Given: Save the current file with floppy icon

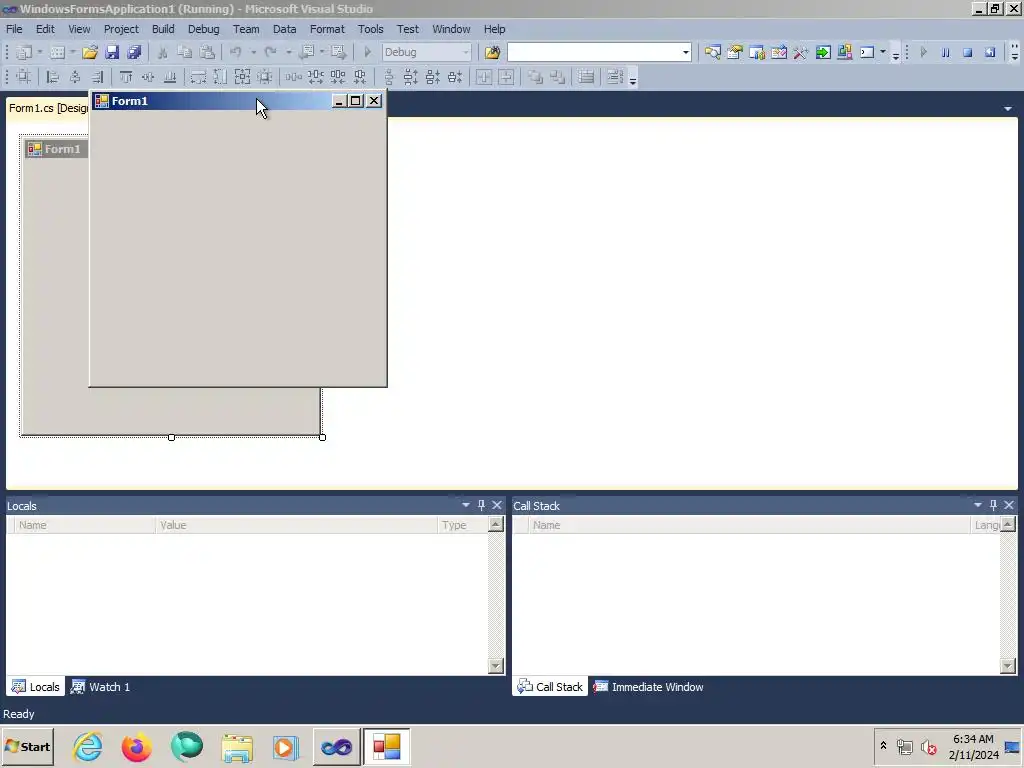Looking at the screenshot, I should click(x=112, y=52).
